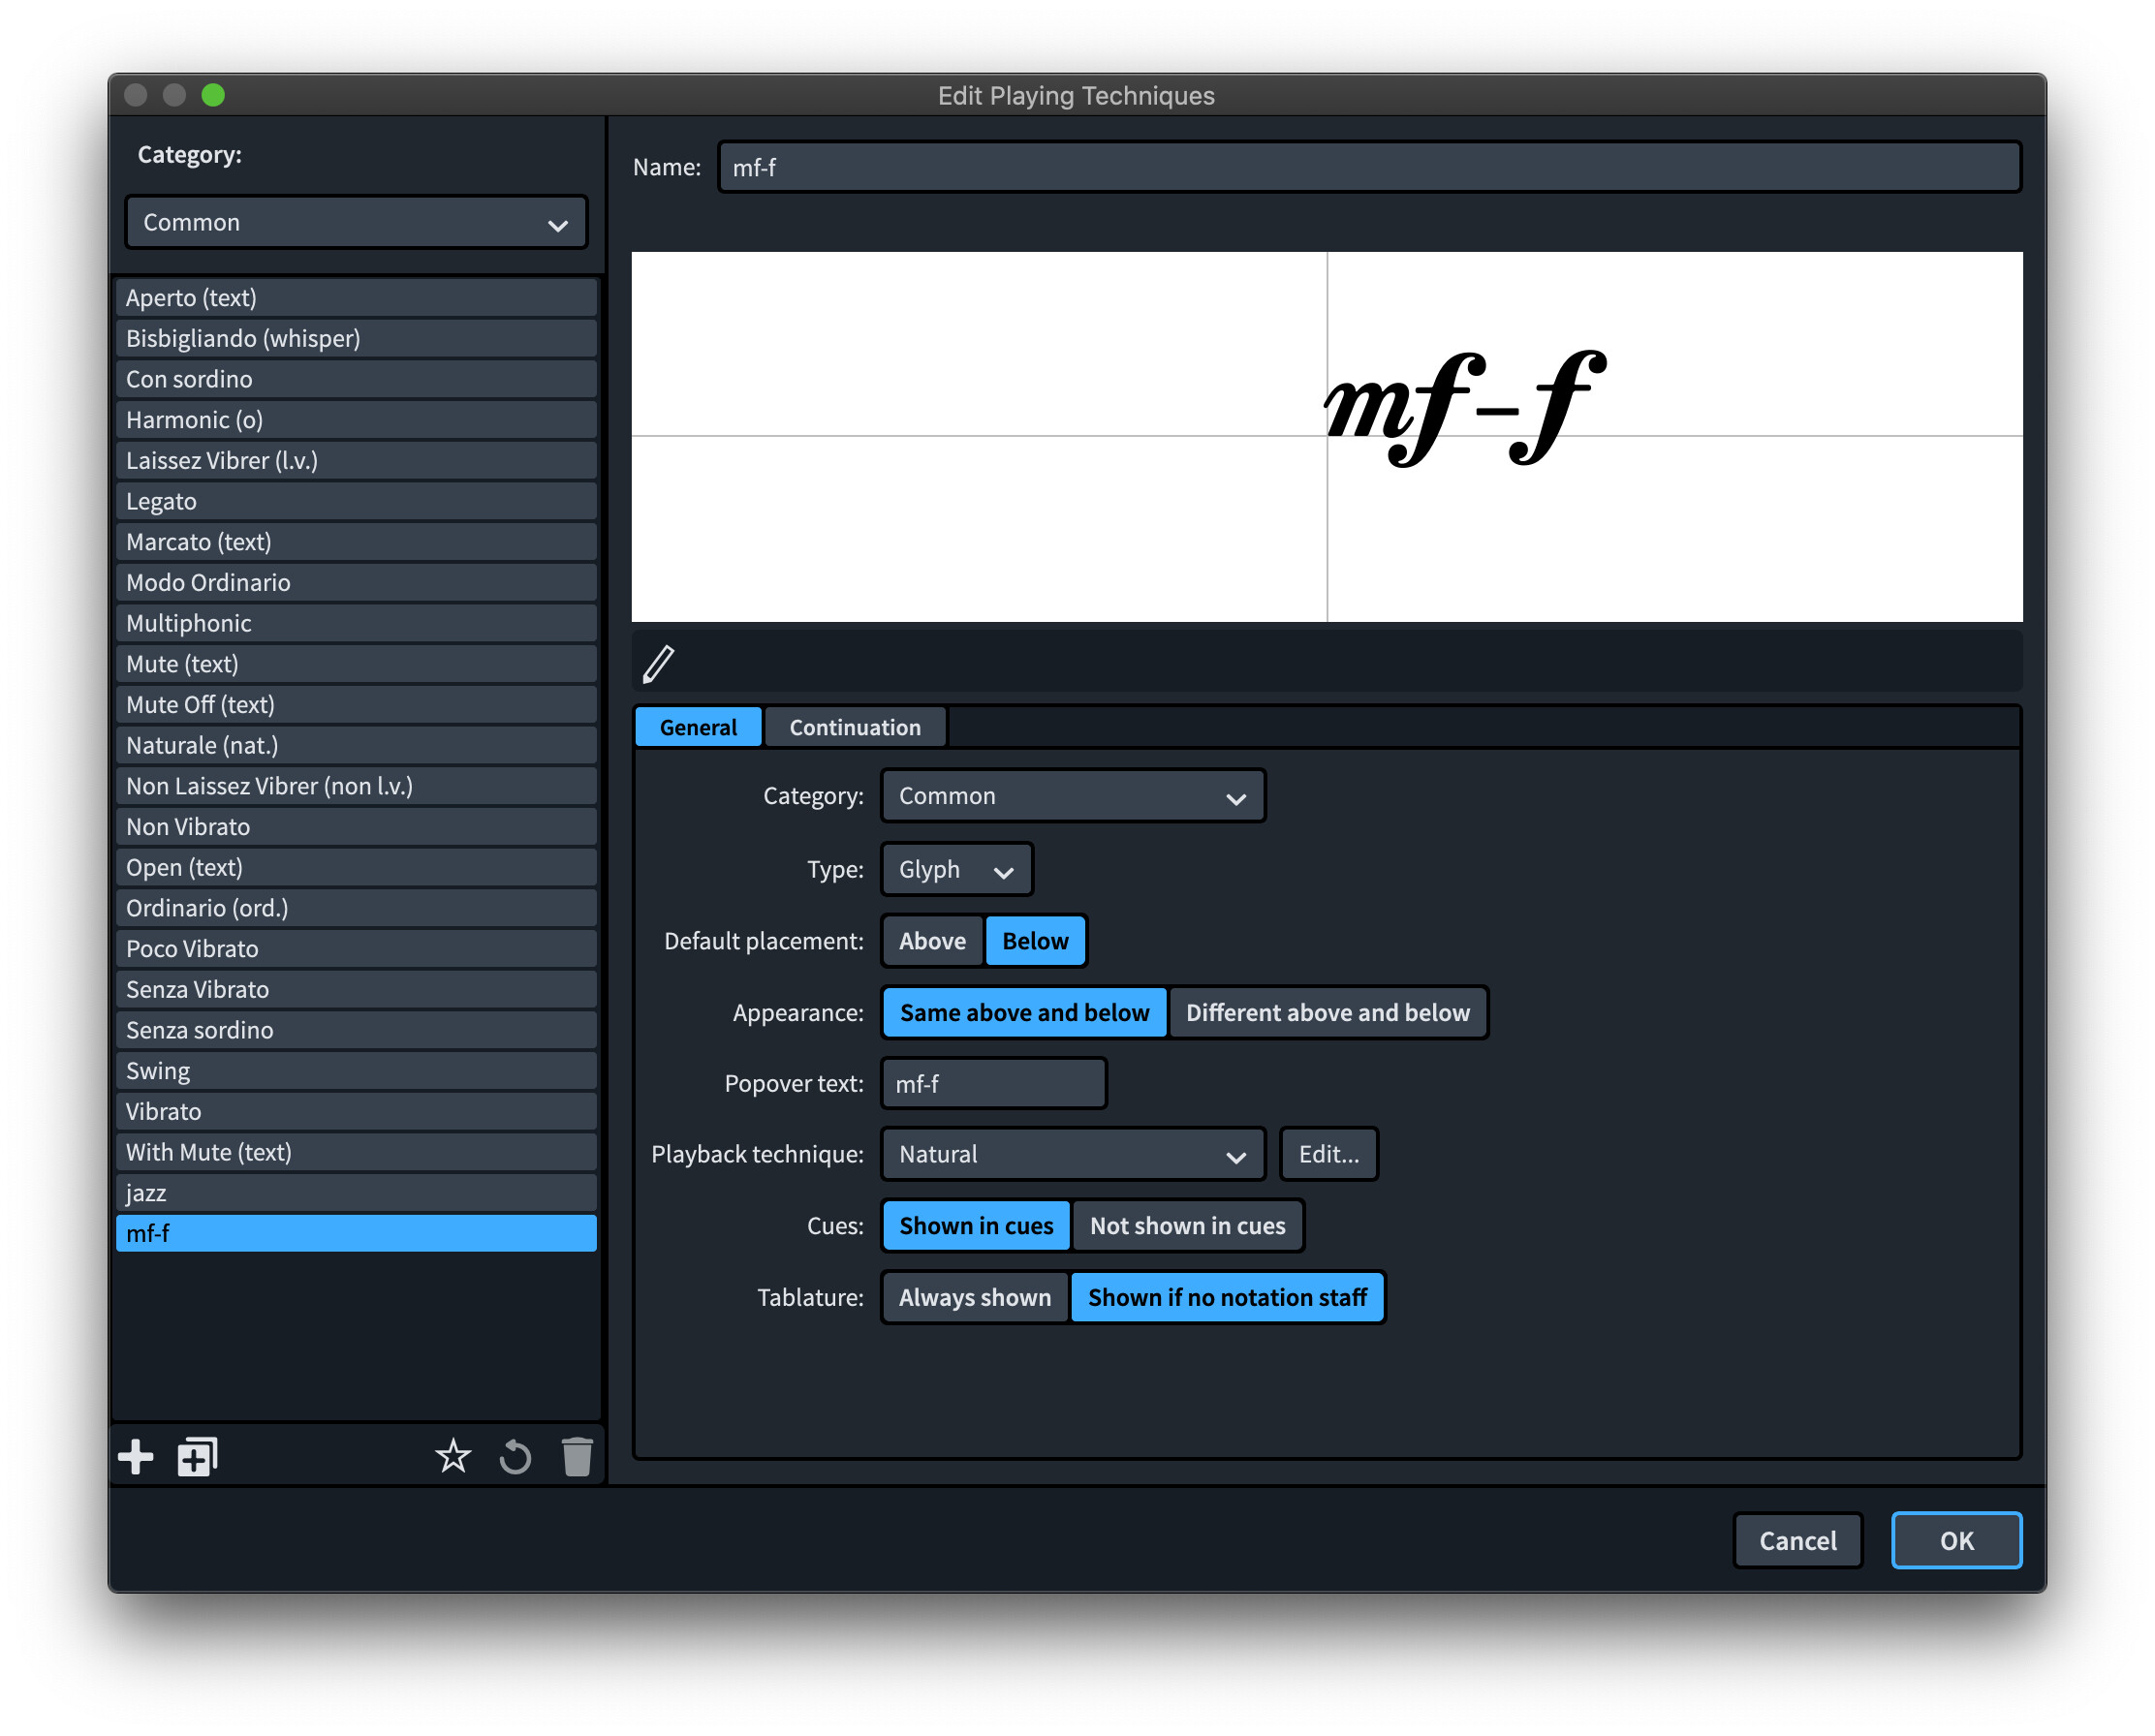Select Harmonic (o) in the list
The height and width of the screenshot is (1736, 2155).
[356, 420]
